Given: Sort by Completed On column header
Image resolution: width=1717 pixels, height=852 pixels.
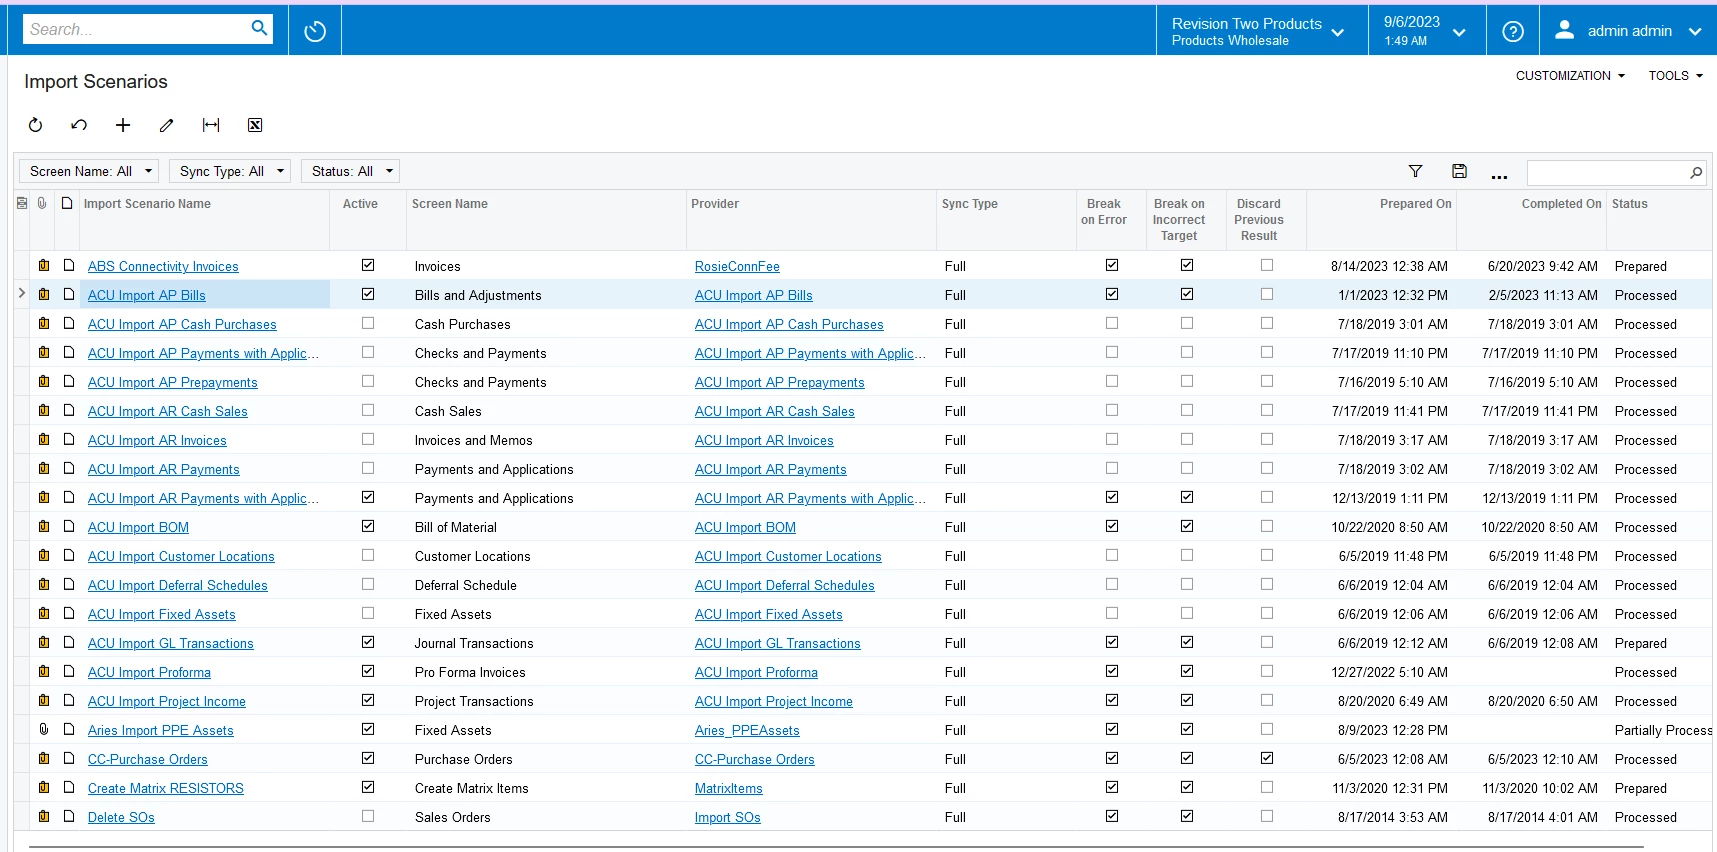Looking at the screenshot, I should tap(1561, 204).
